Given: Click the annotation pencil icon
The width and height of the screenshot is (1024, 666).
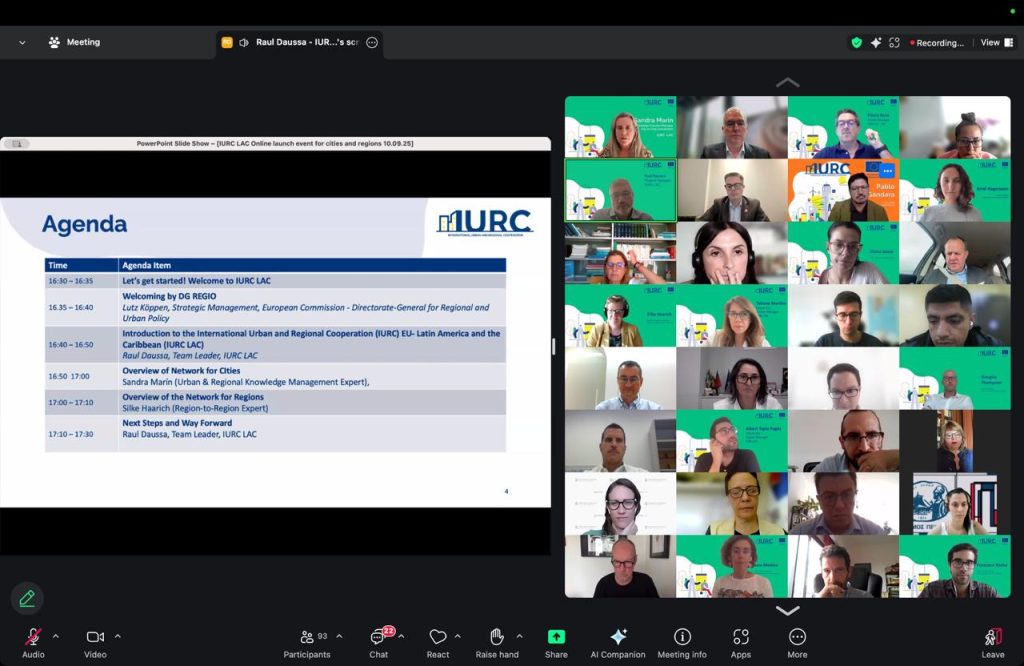Looking at the screenshot, I should coord(27,598).
